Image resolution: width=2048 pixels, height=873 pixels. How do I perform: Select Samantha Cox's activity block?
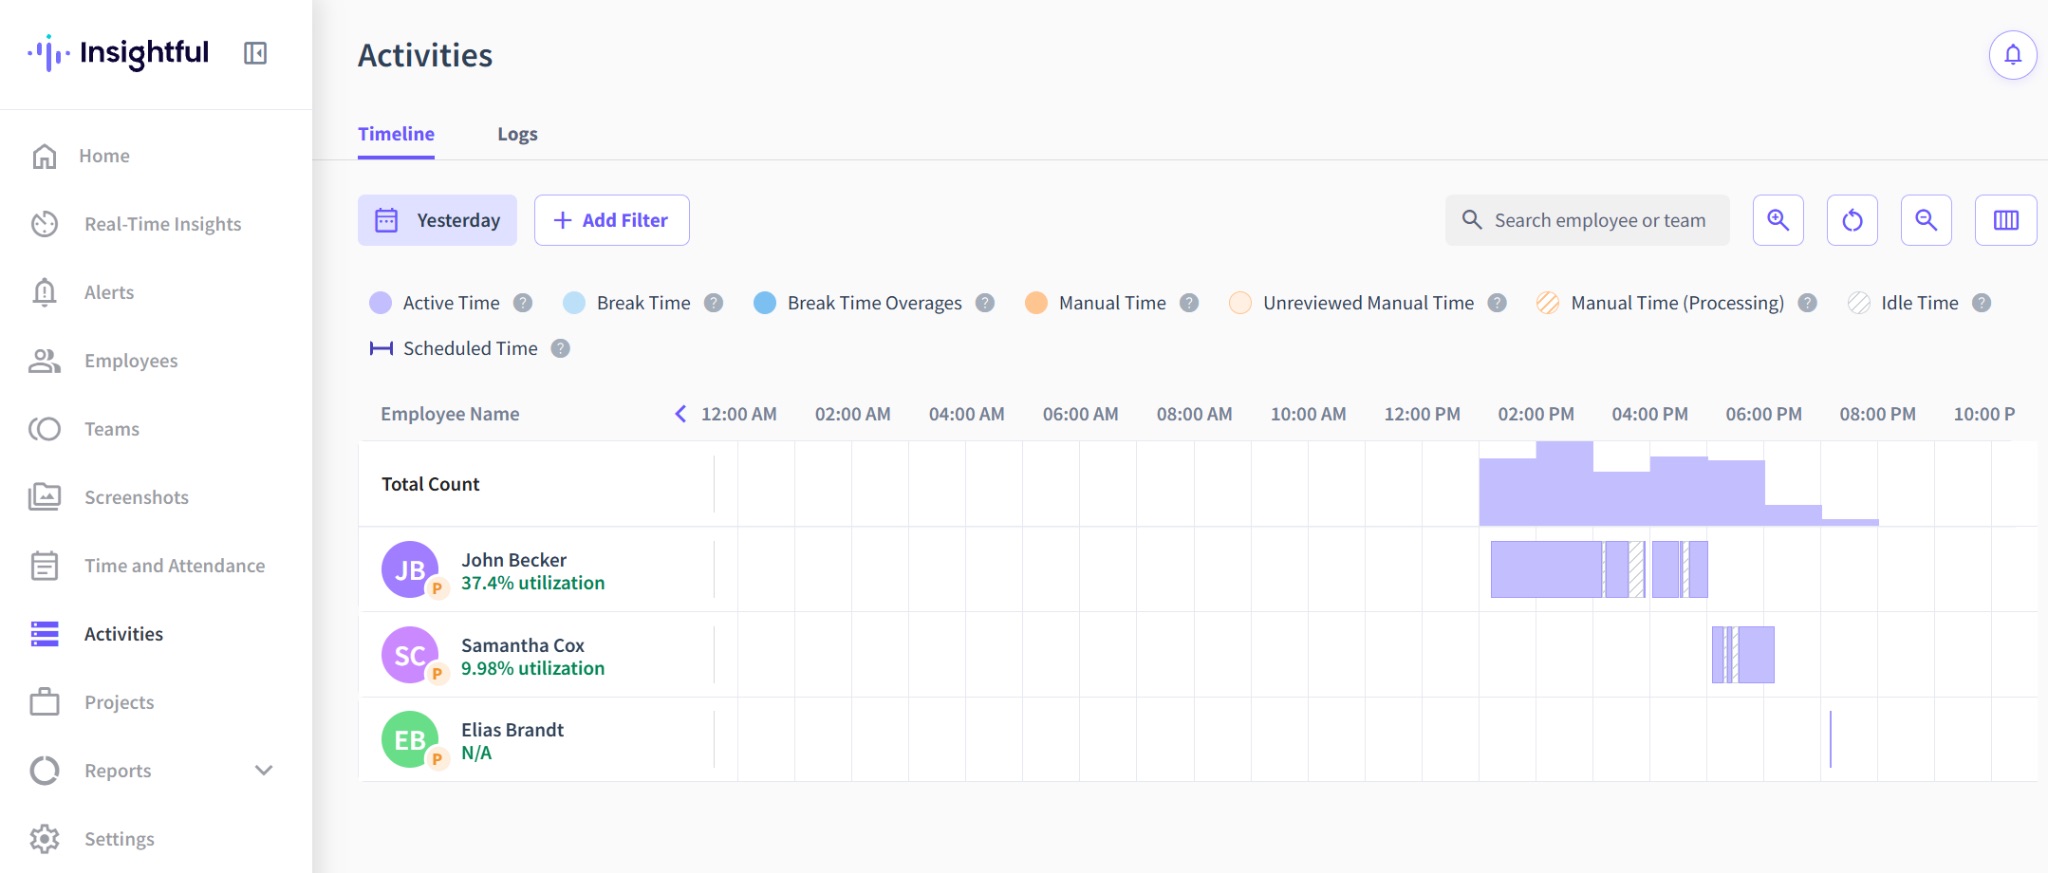coord(1756,655)
